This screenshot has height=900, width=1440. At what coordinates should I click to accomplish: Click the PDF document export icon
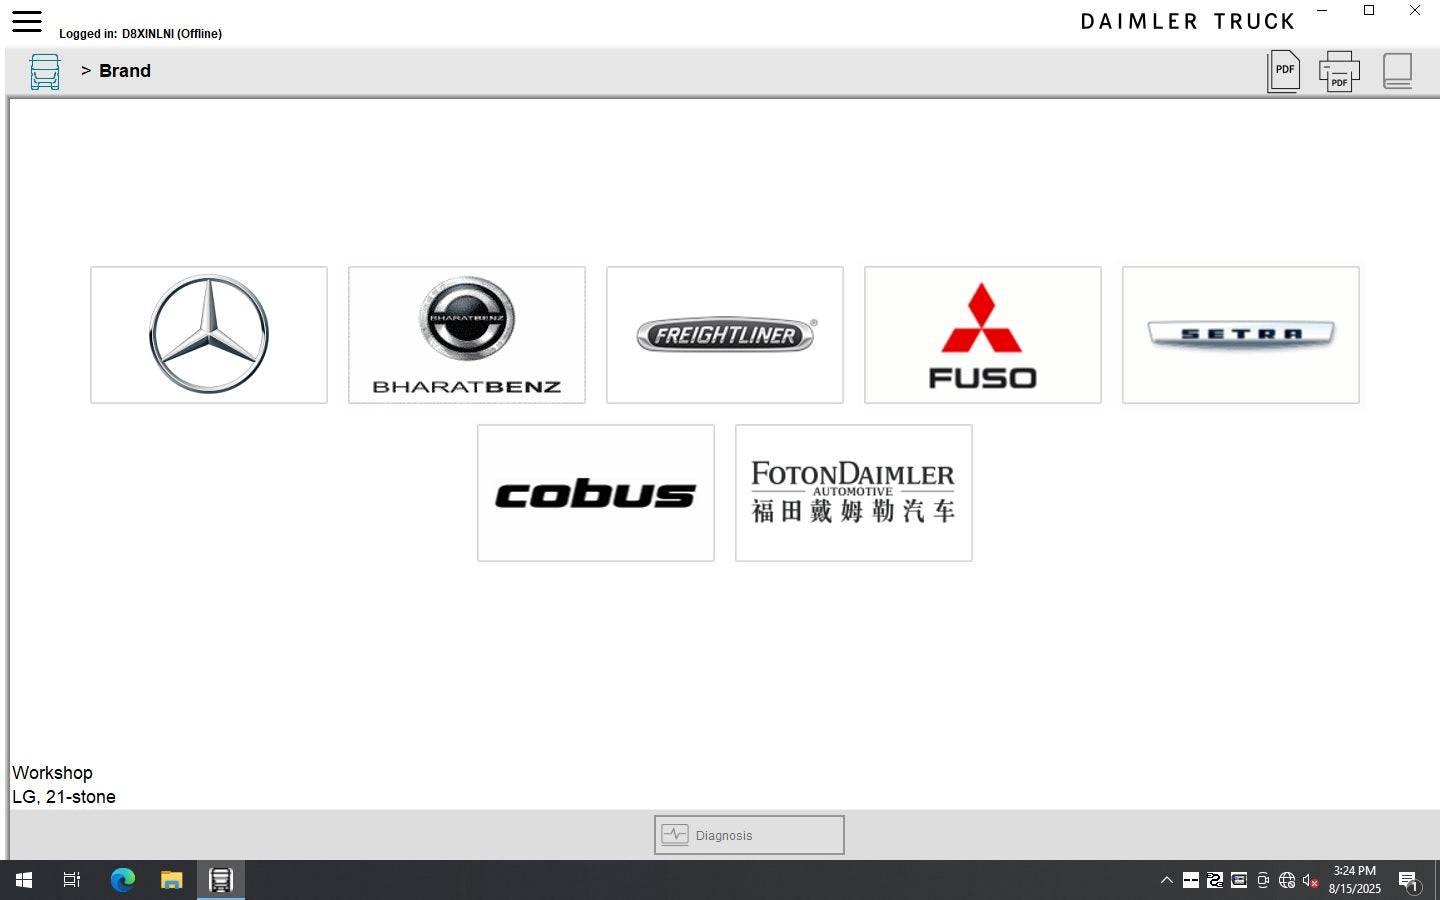click(1283, 71)
